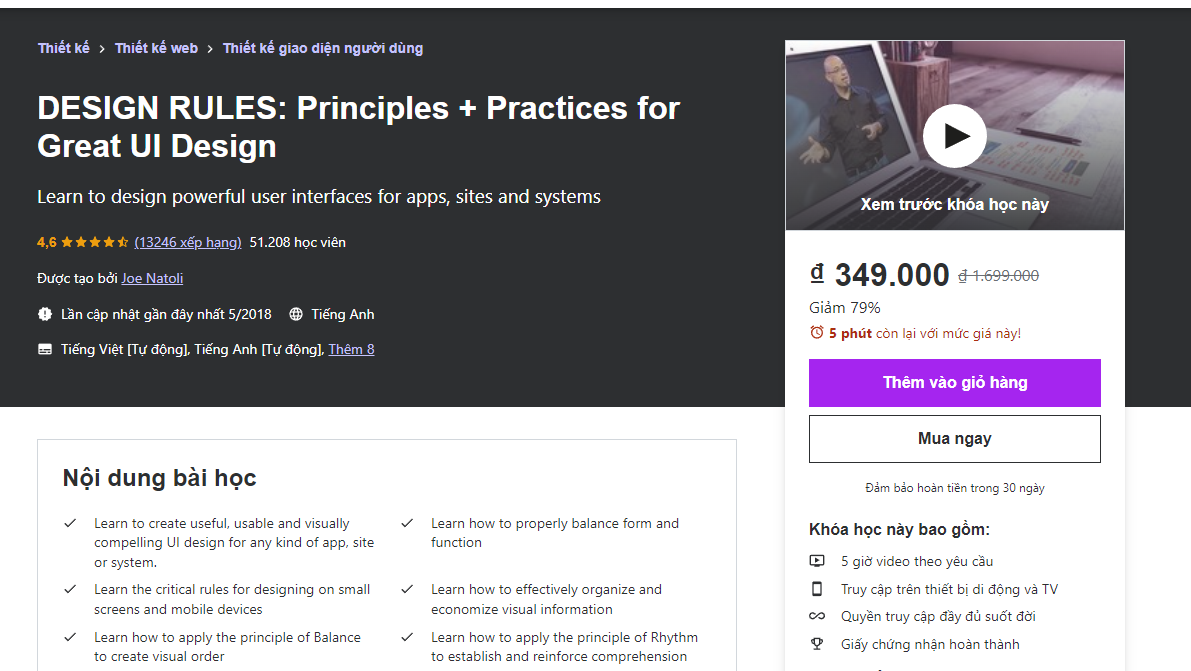
Task: Open the Thiết kế giao diện người dùng breadcrumb
Action: pyautogui.click(x=323, y=47)
